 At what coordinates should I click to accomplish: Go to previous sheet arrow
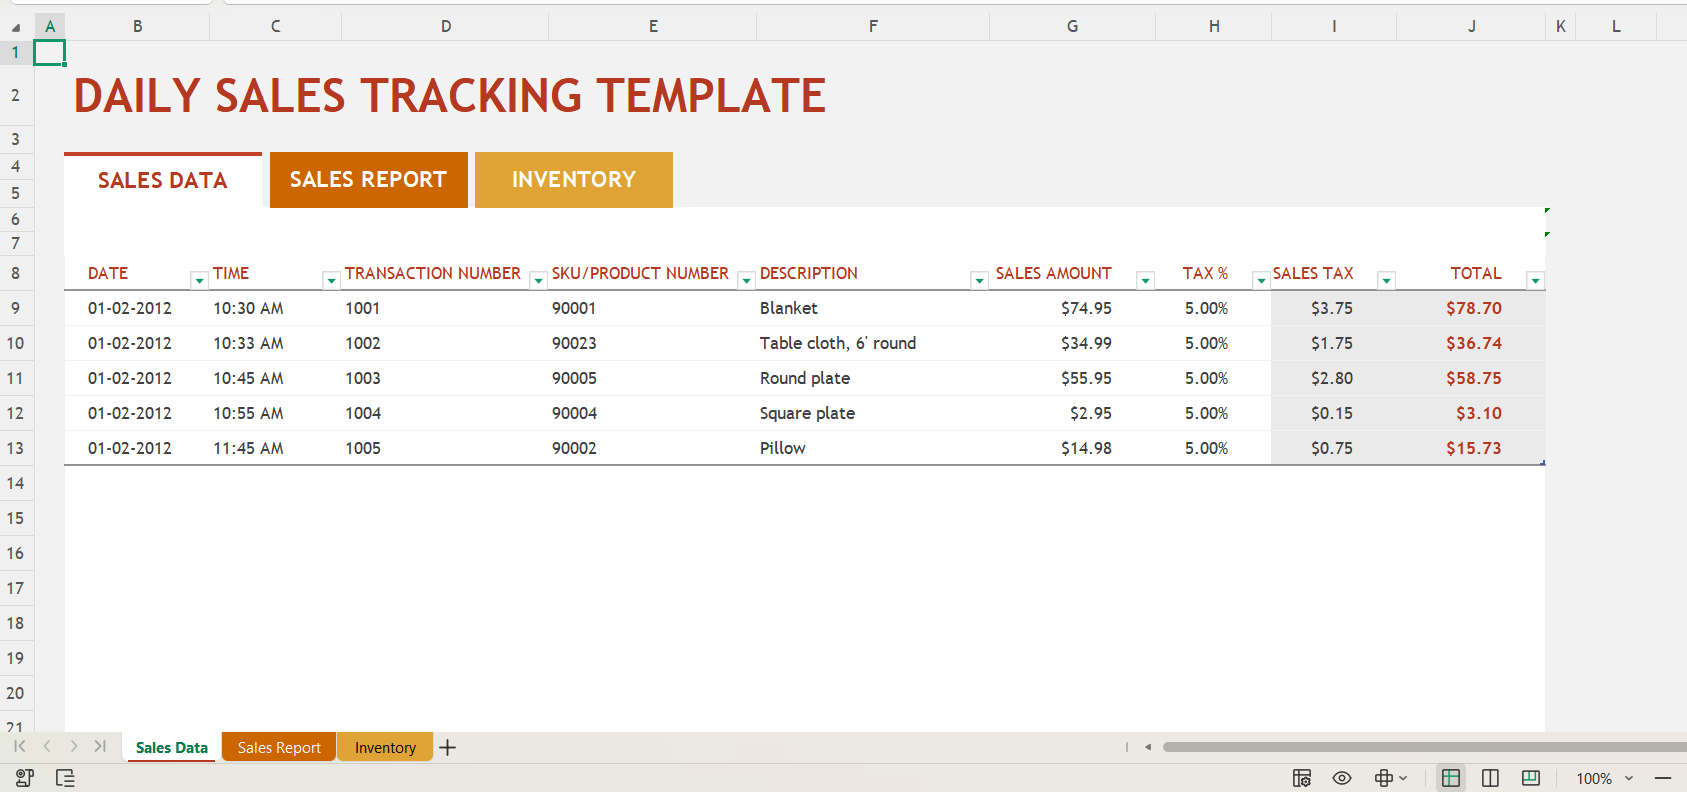pos(47,746)
